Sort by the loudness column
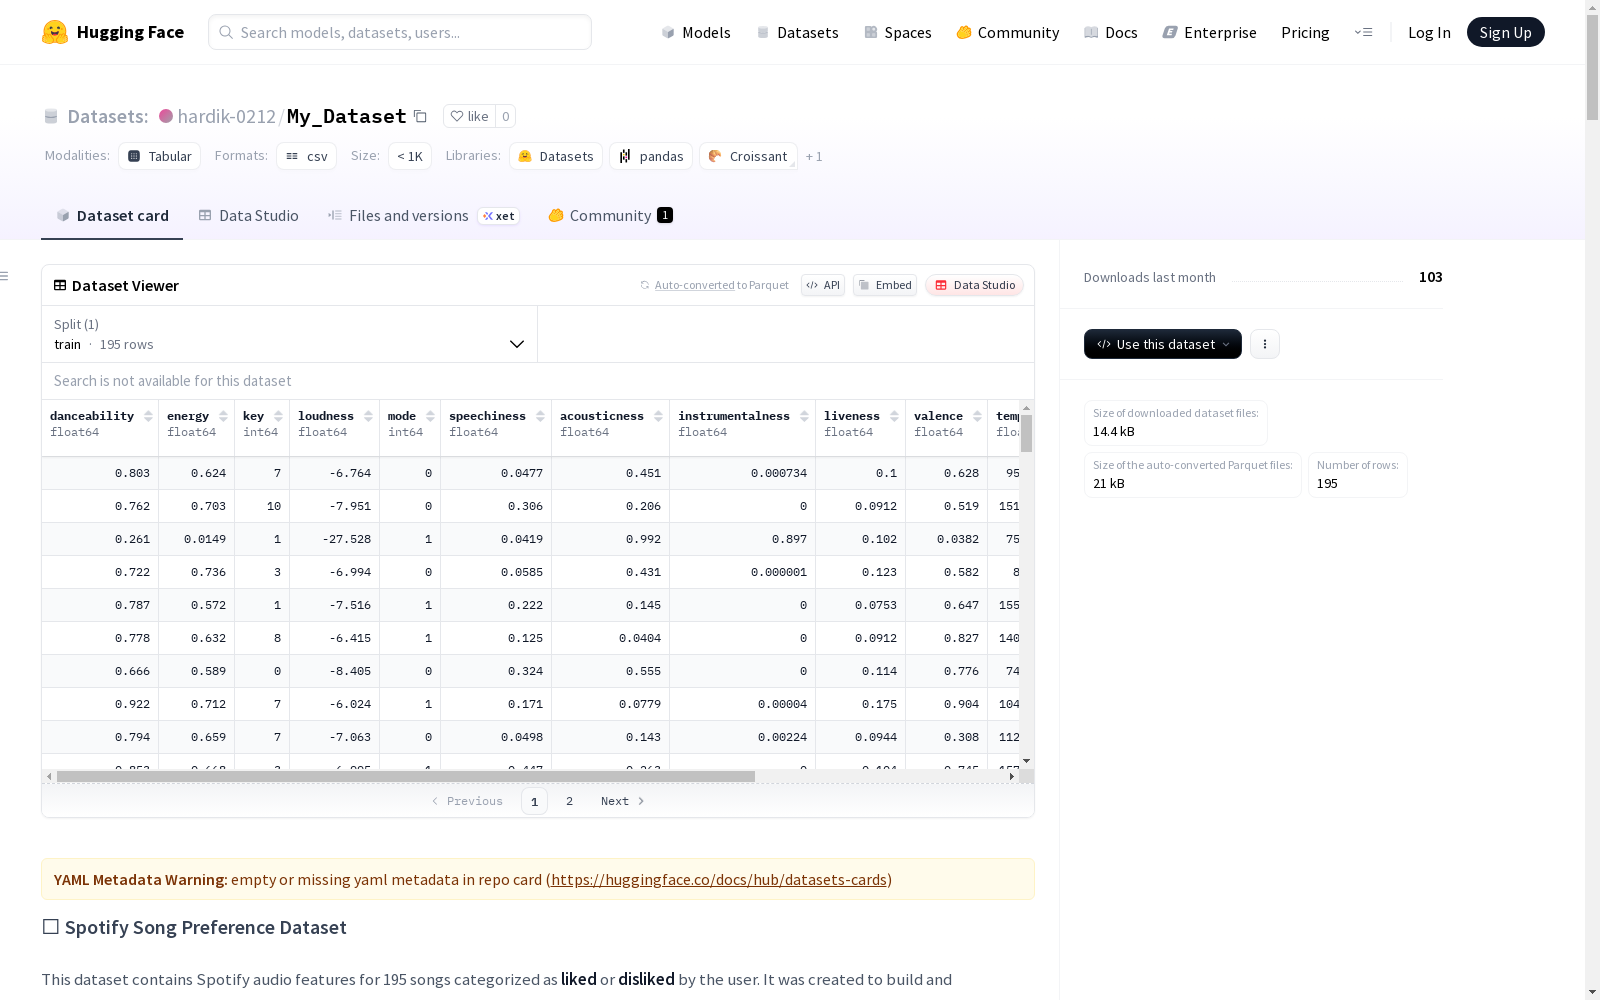 368,416
